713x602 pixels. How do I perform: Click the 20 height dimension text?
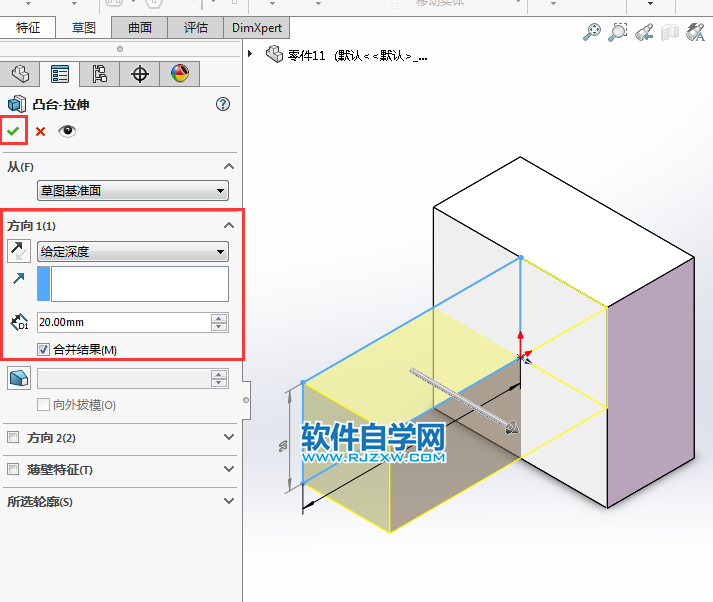click(x=283, y=446)
